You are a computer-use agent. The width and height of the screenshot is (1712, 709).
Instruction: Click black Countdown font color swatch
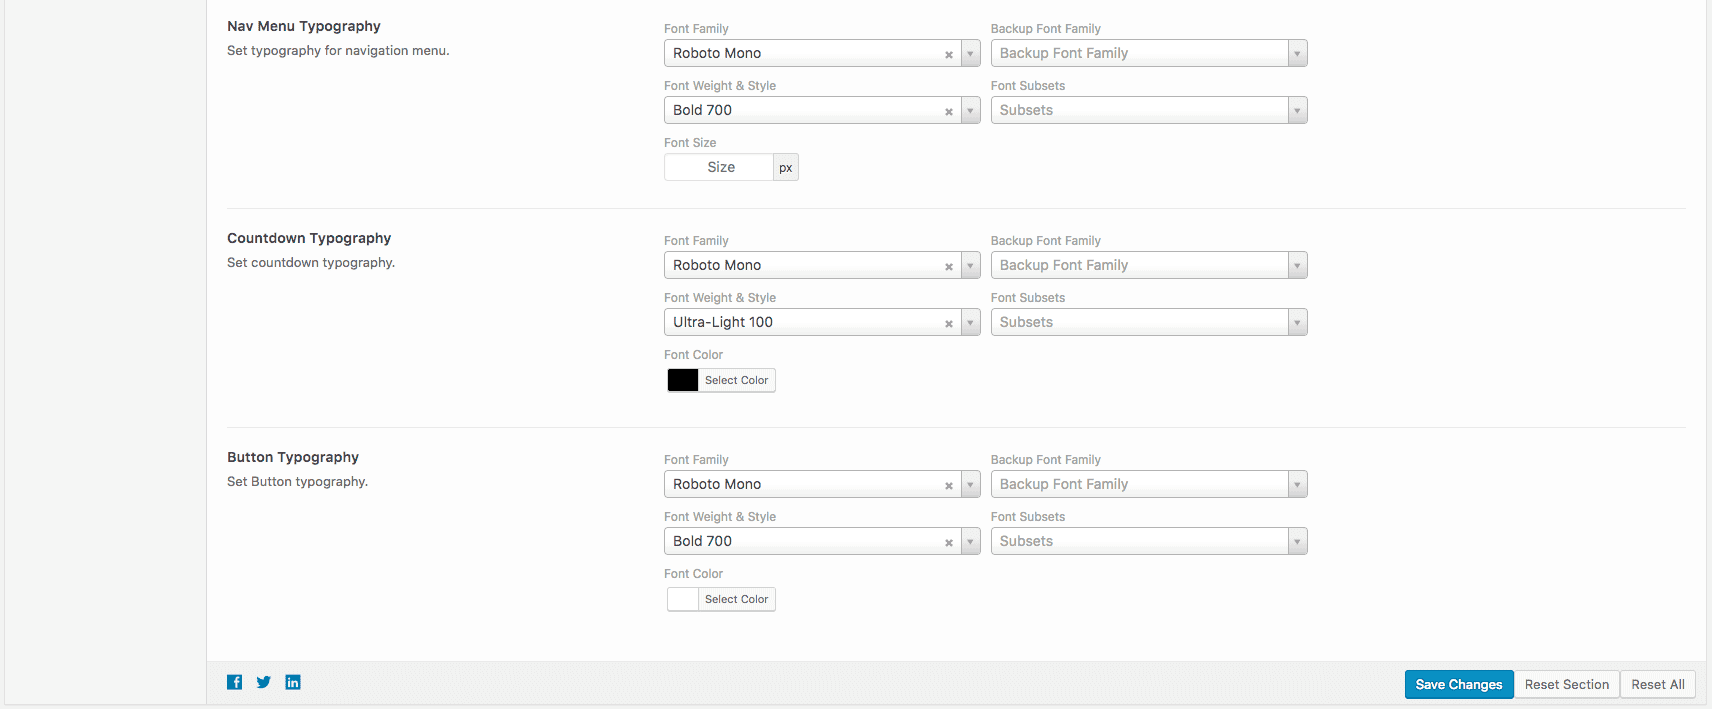[x=683, y=380]
